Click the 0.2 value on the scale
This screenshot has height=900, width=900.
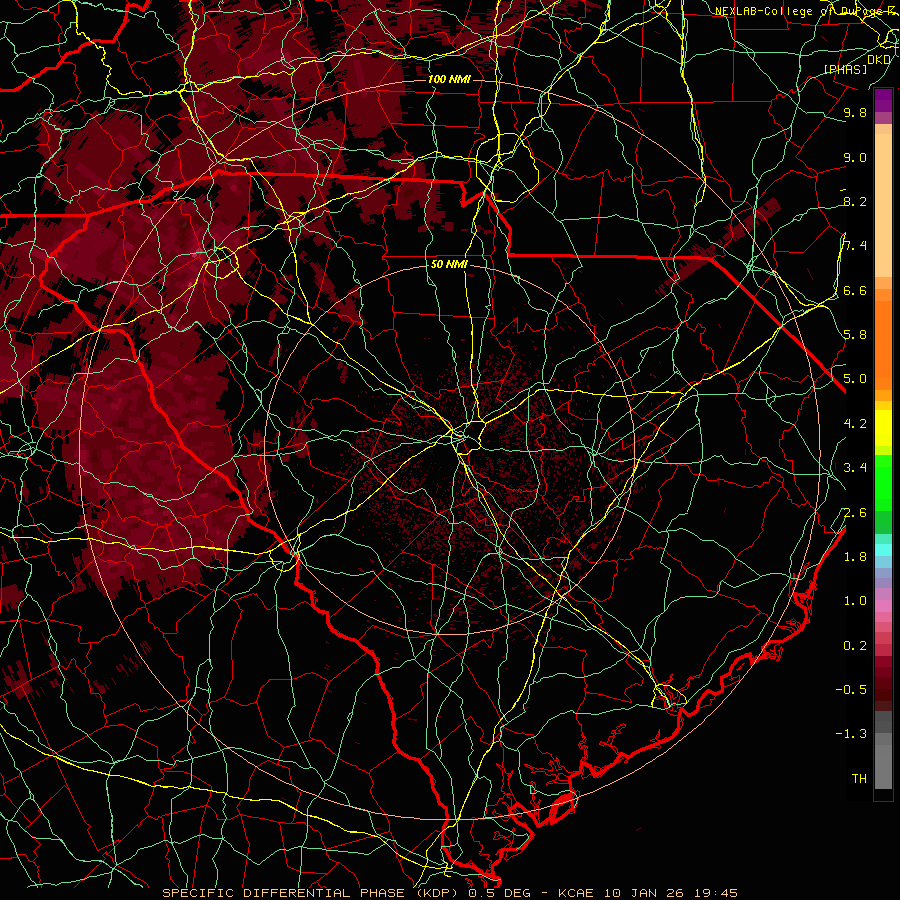coord(855,646)
